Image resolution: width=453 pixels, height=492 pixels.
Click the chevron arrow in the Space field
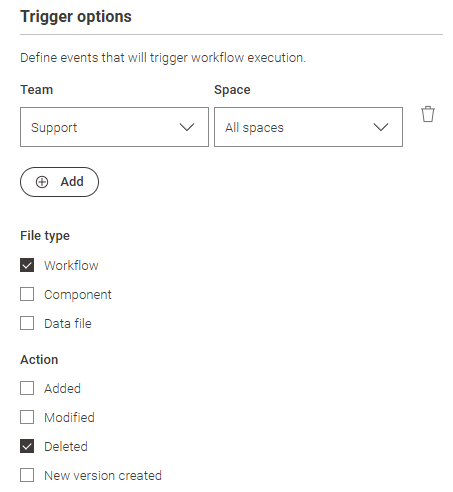point(381,127)
